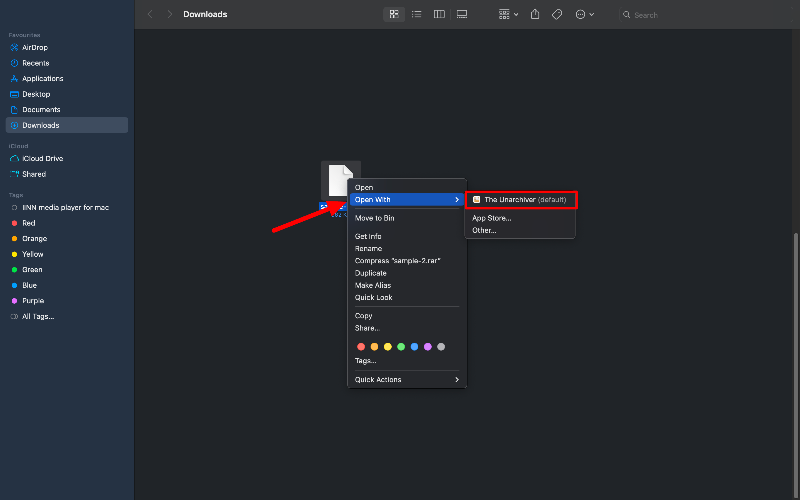The width and height of the screenshot is (800, 500).
Task: Choose The Unarchiver (default) in submenu
Action: point(521,199)
